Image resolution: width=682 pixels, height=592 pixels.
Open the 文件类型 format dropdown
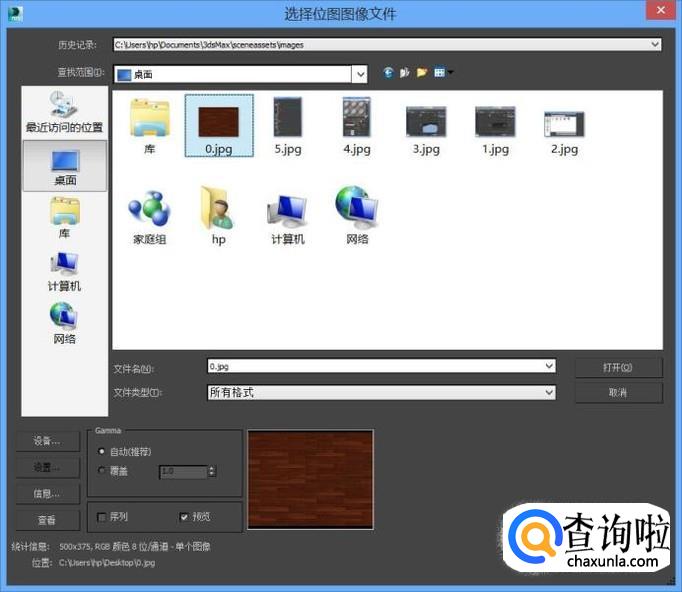[x=549, y=393]
